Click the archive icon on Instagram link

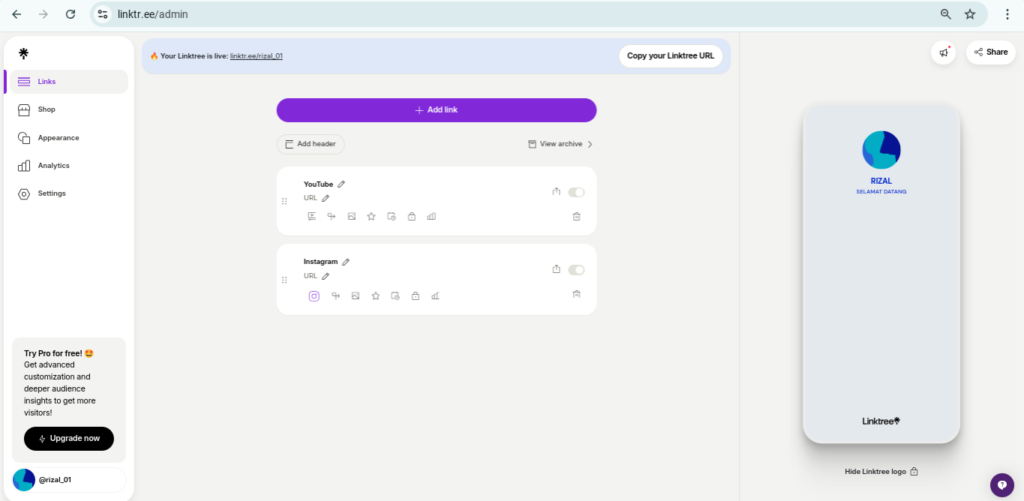pyautogui.click(x=577, y=294)
